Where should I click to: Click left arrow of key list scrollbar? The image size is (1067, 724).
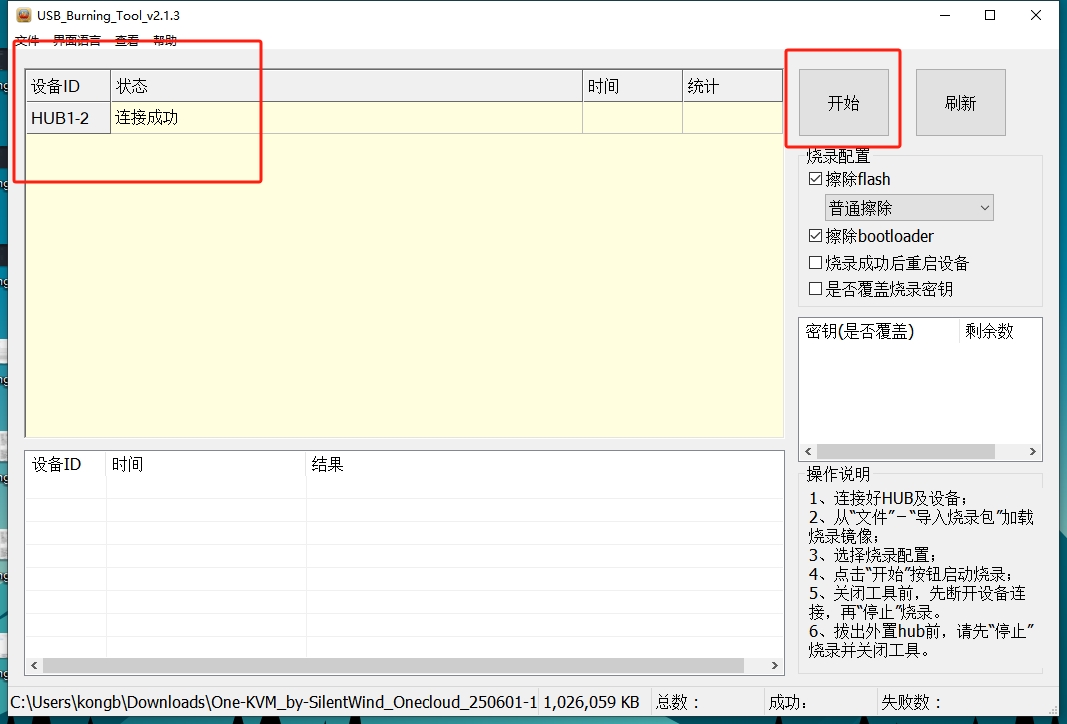coord(808,452)
